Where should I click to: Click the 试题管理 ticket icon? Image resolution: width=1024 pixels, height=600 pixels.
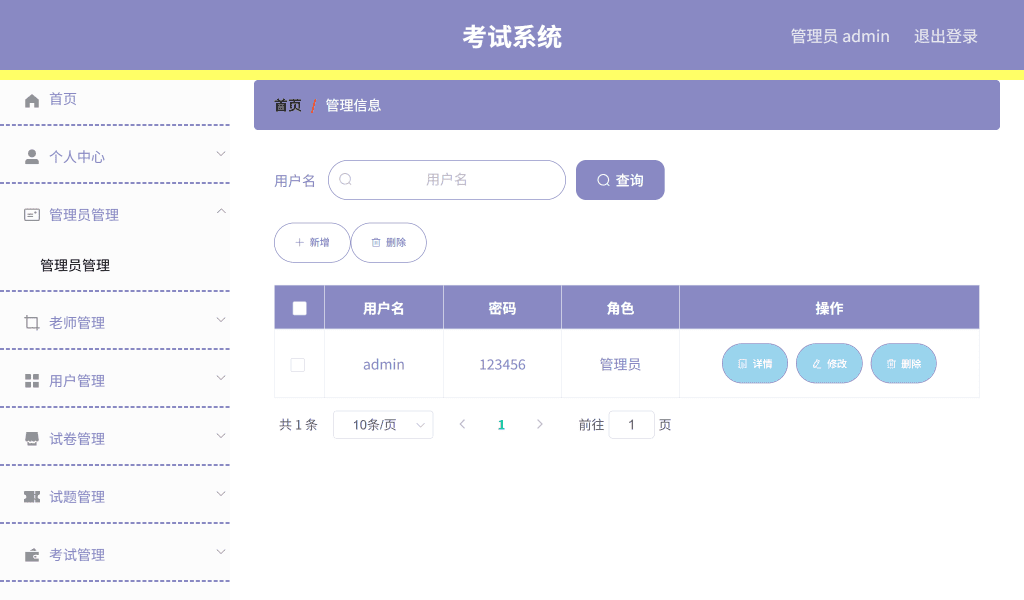tap(29, 496)
